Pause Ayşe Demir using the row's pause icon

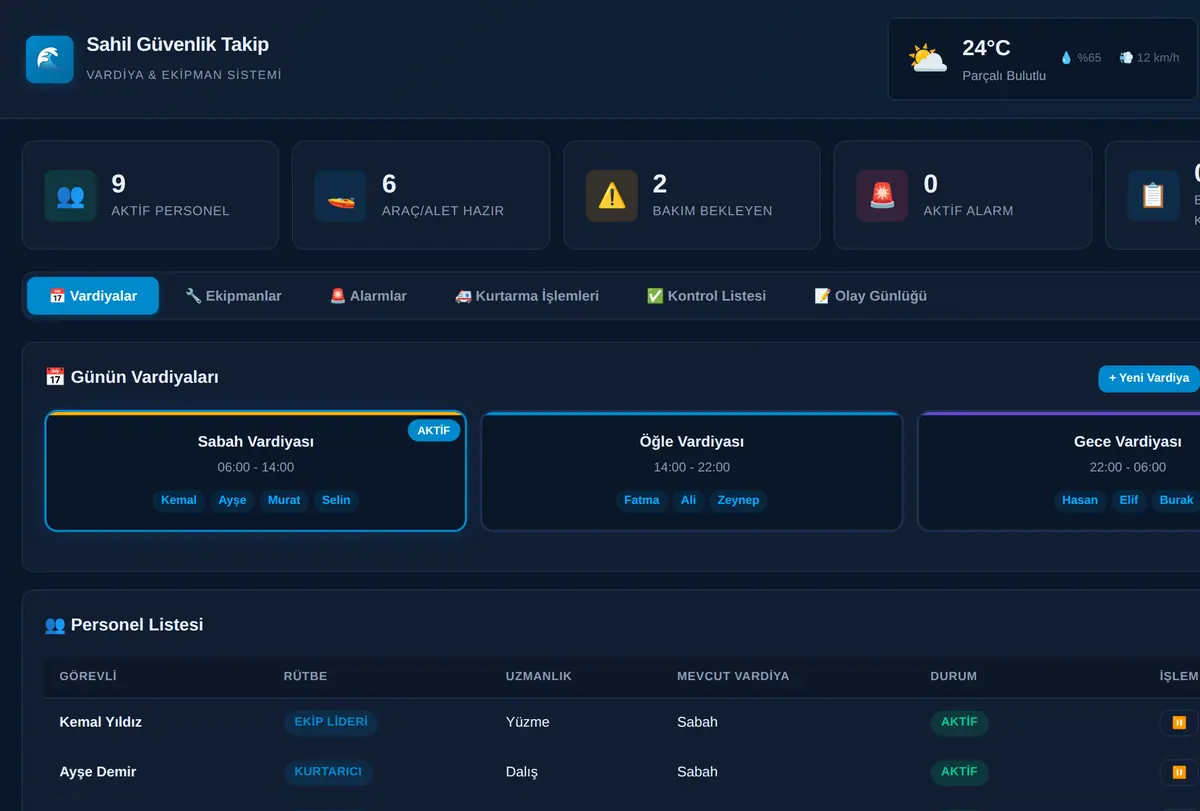1179,772
